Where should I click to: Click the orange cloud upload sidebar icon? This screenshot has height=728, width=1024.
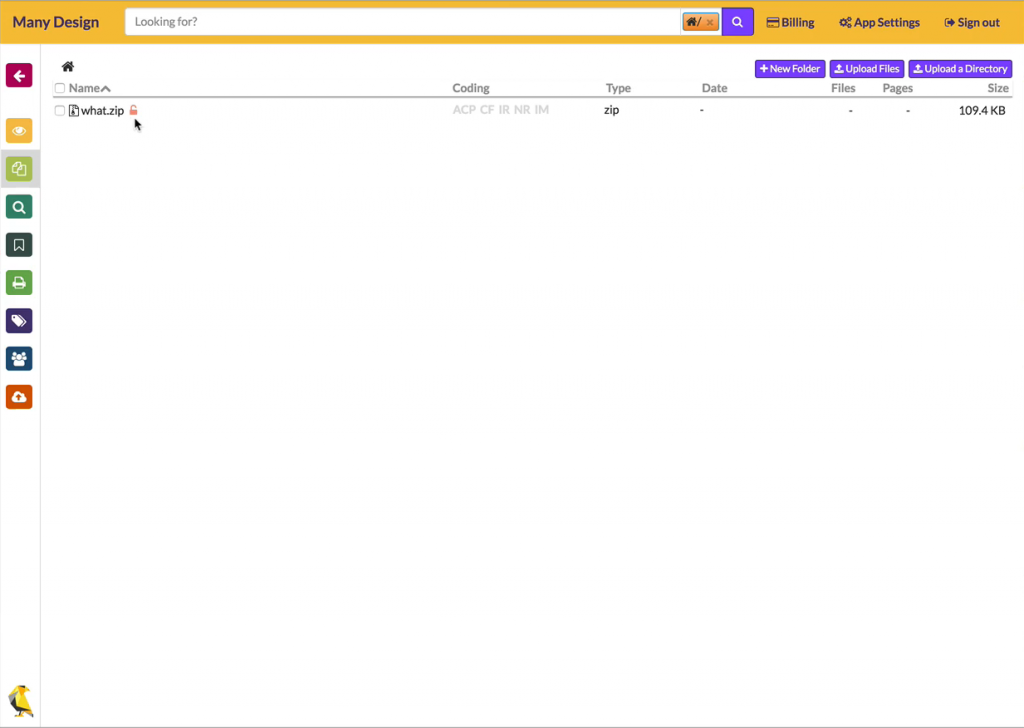click(x=19, y=397)
